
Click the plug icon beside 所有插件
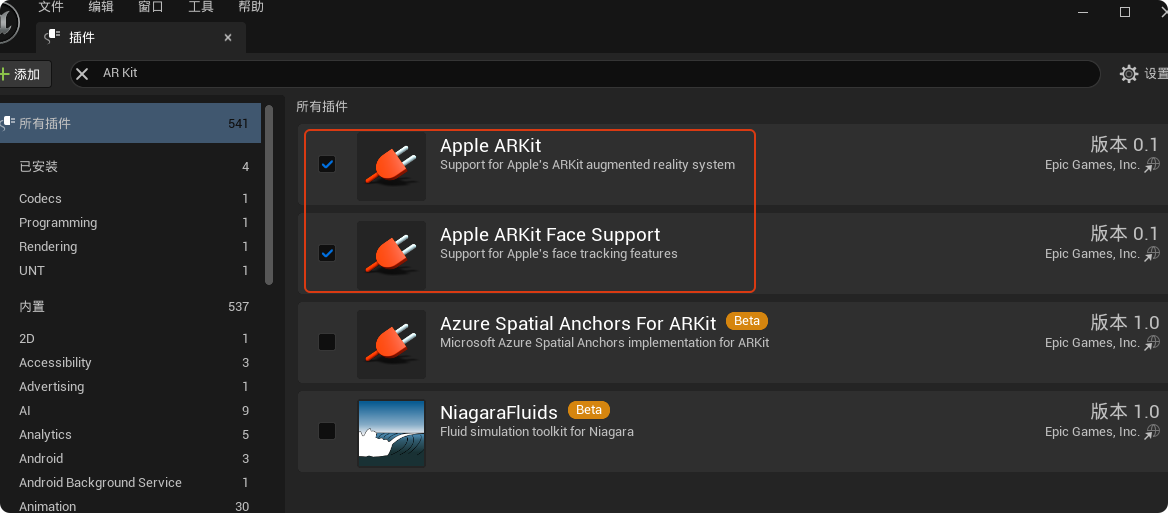[x=7, y=122]
